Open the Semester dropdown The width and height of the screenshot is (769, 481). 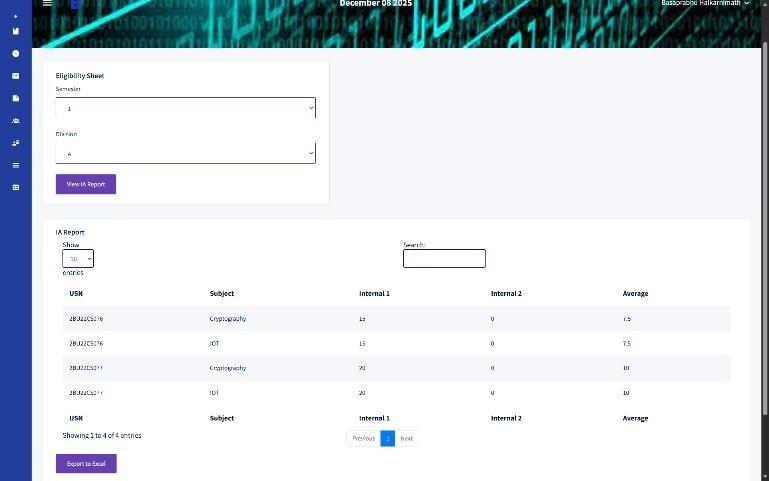tap(185, 108)
